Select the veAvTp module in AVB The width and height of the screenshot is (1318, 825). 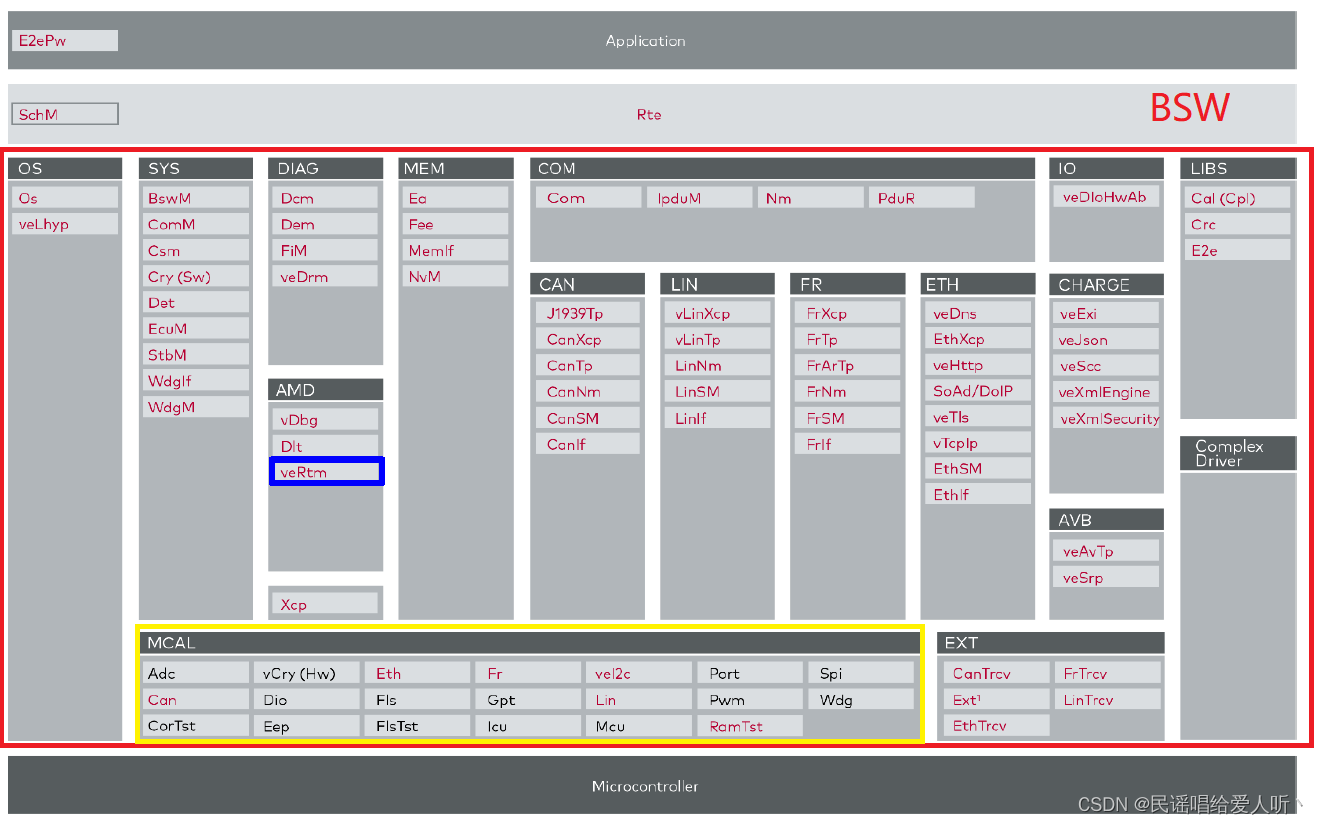[x=1106, y=551]
